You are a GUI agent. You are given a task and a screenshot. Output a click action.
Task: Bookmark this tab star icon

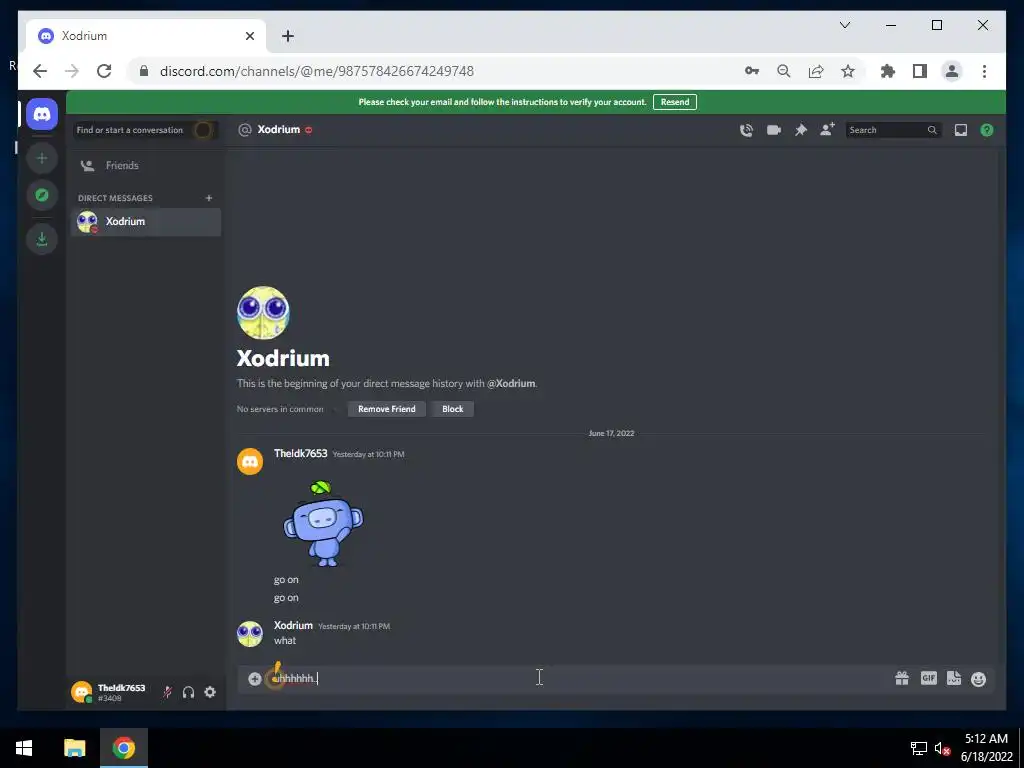pos(848,71)
